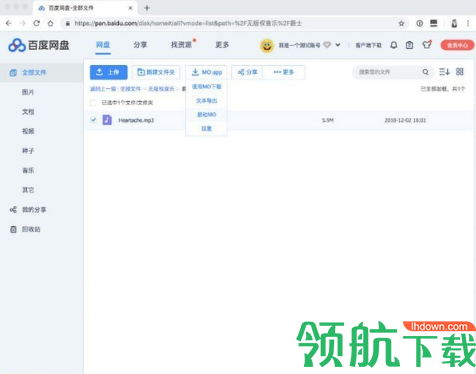Open the red 会员中心 button
This screenshot has height=374, width=476.
[457, 45]
